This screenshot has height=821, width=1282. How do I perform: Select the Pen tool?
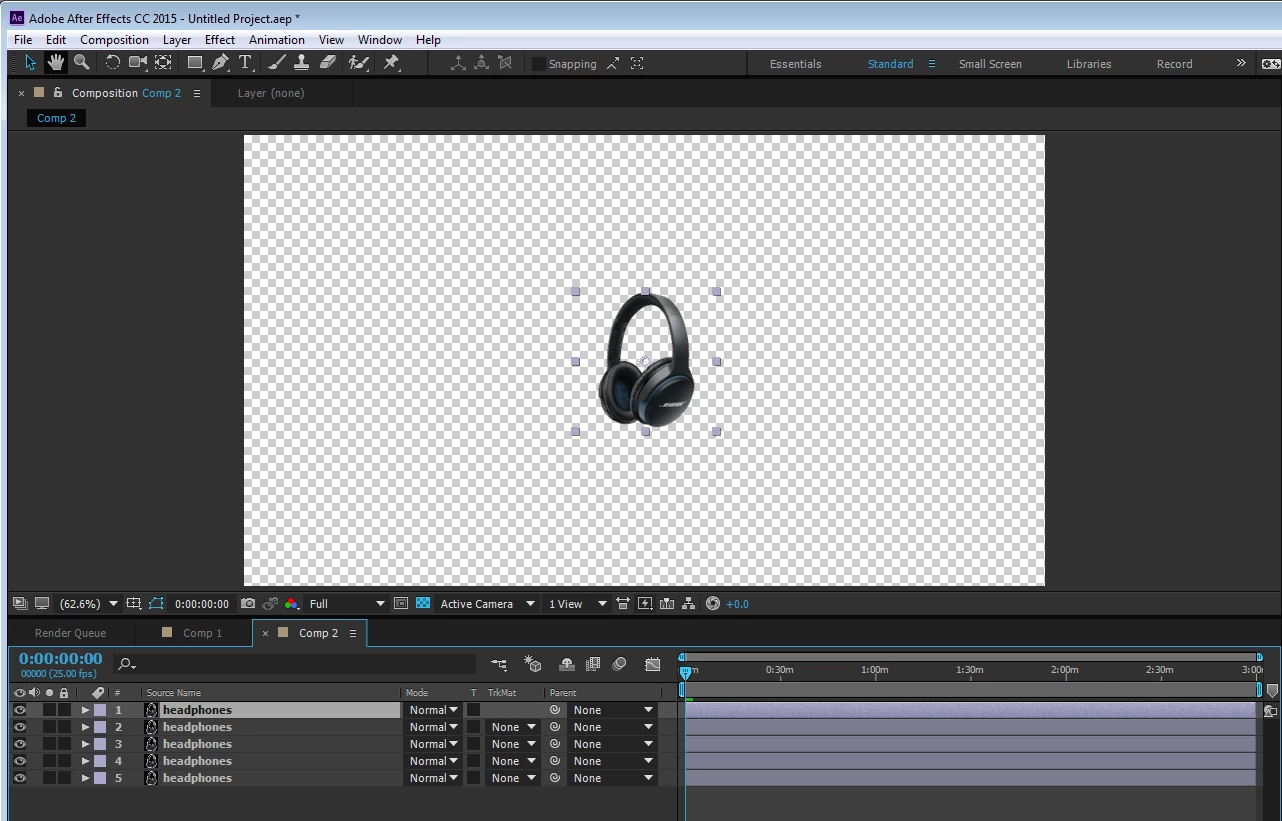(x=220, y=62)
